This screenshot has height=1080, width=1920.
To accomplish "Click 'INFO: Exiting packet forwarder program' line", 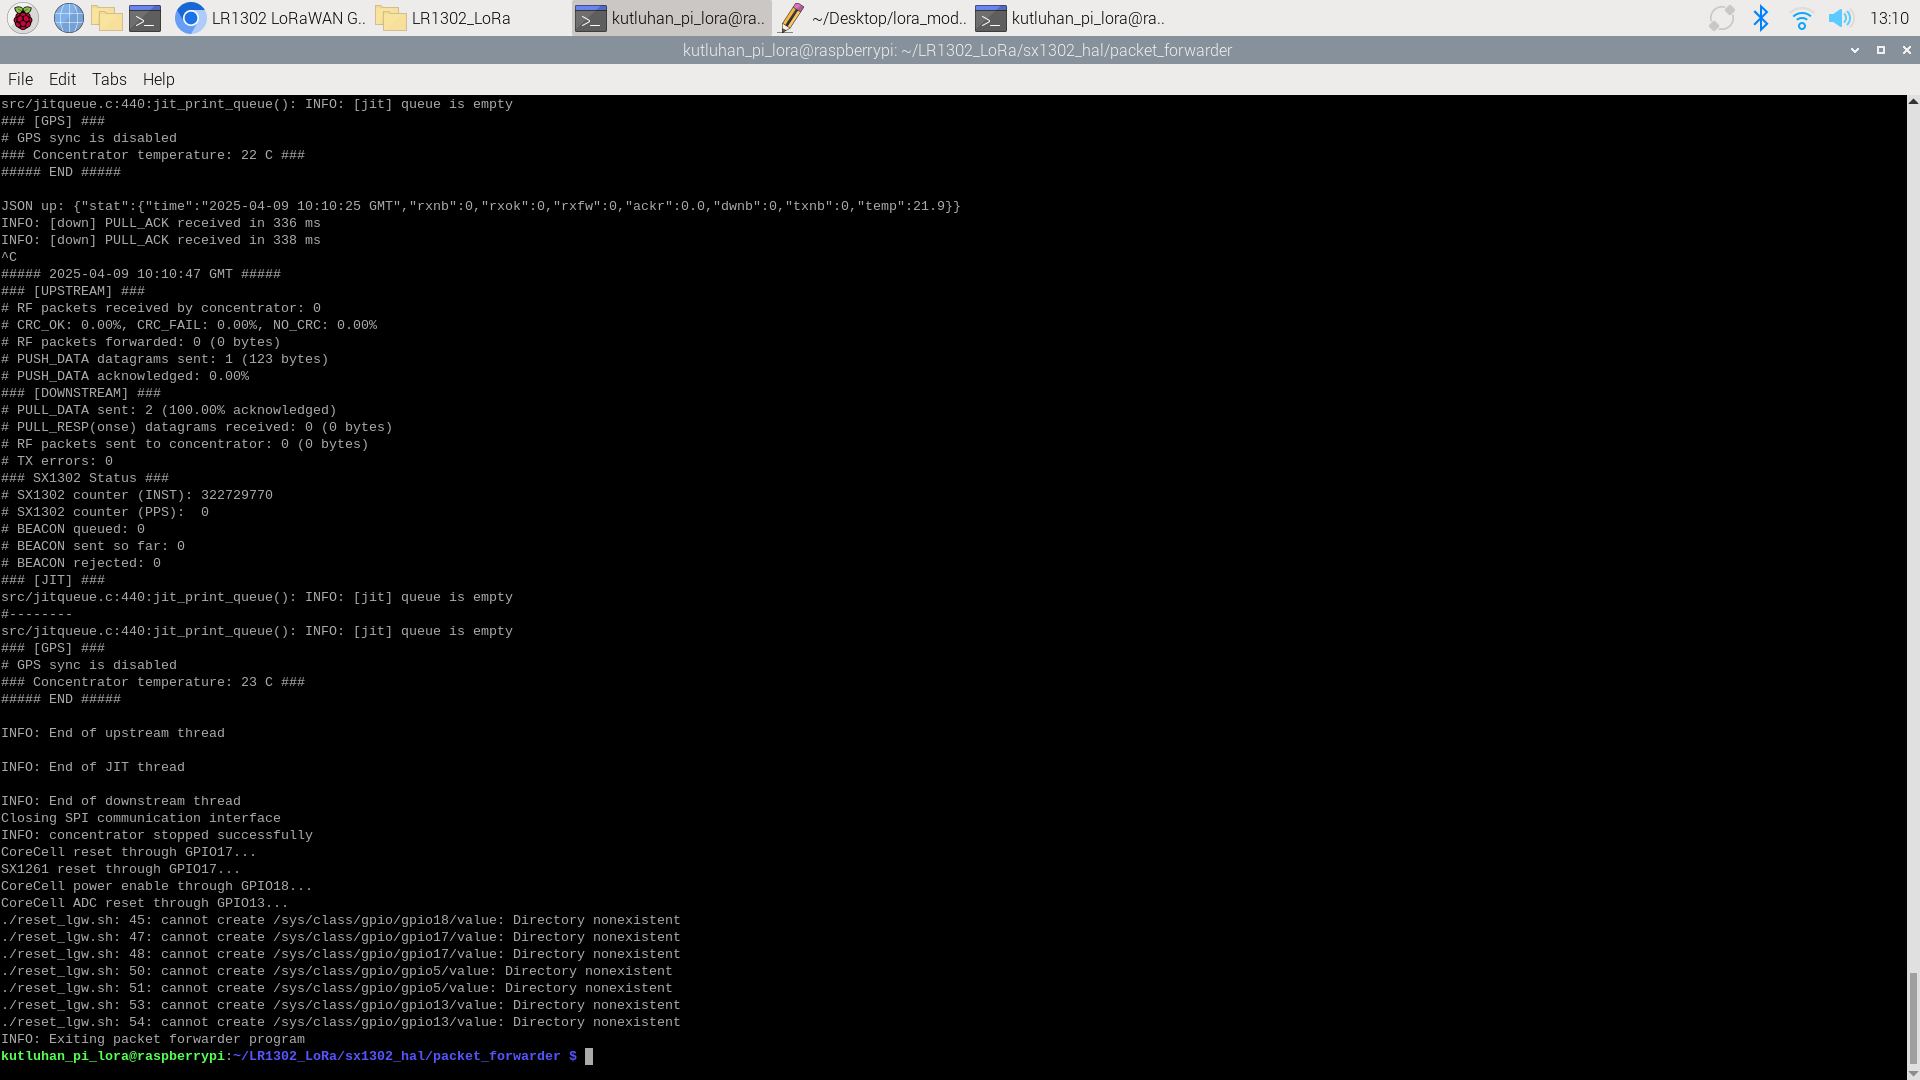I will [x=153, y=1039].
